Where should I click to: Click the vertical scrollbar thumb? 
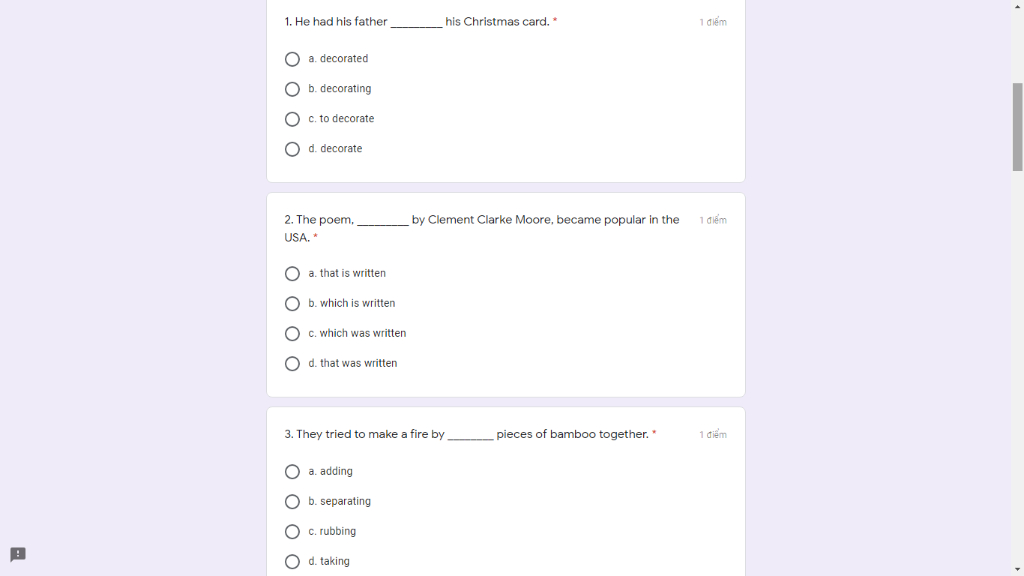1017,127
